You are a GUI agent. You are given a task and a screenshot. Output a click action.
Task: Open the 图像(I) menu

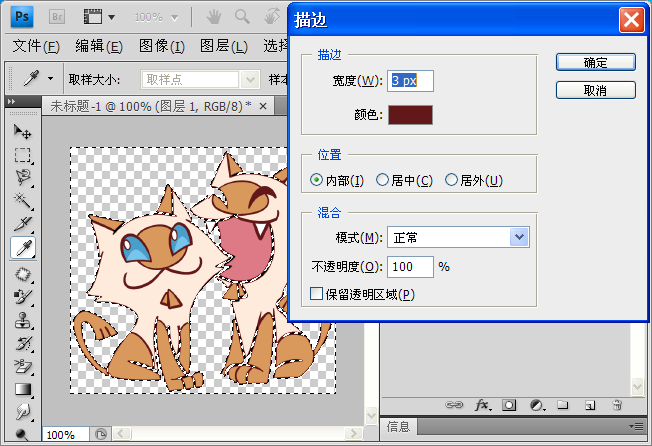click(x=162, y=46)
